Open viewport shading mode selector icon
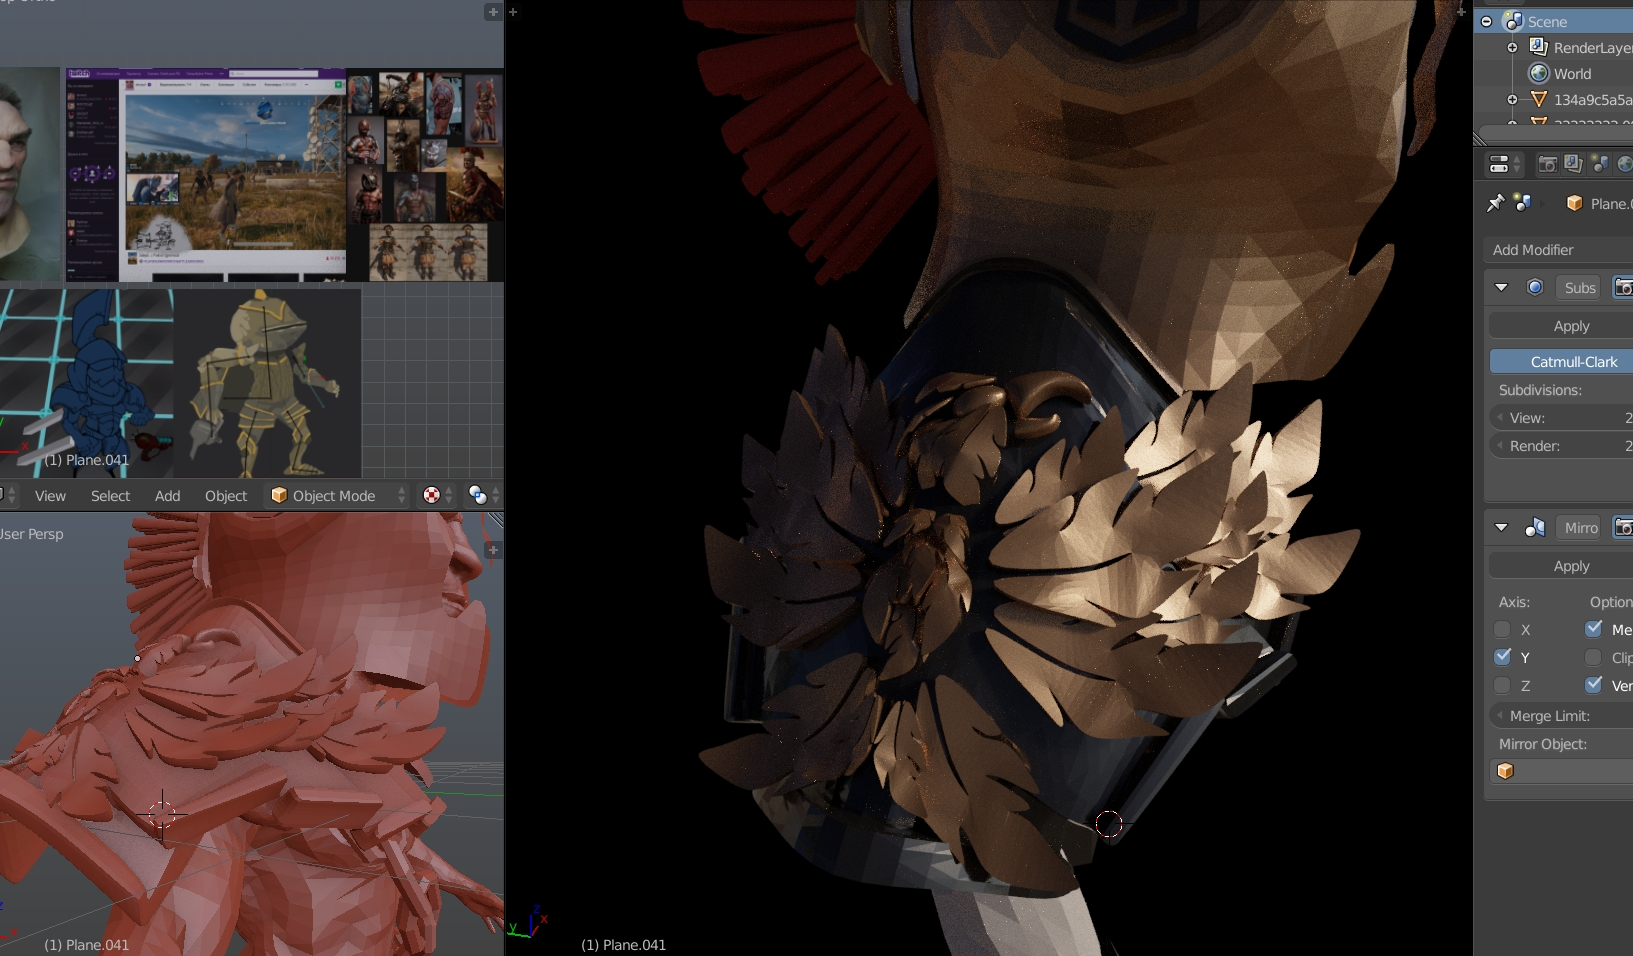 (x=432, y=495)
